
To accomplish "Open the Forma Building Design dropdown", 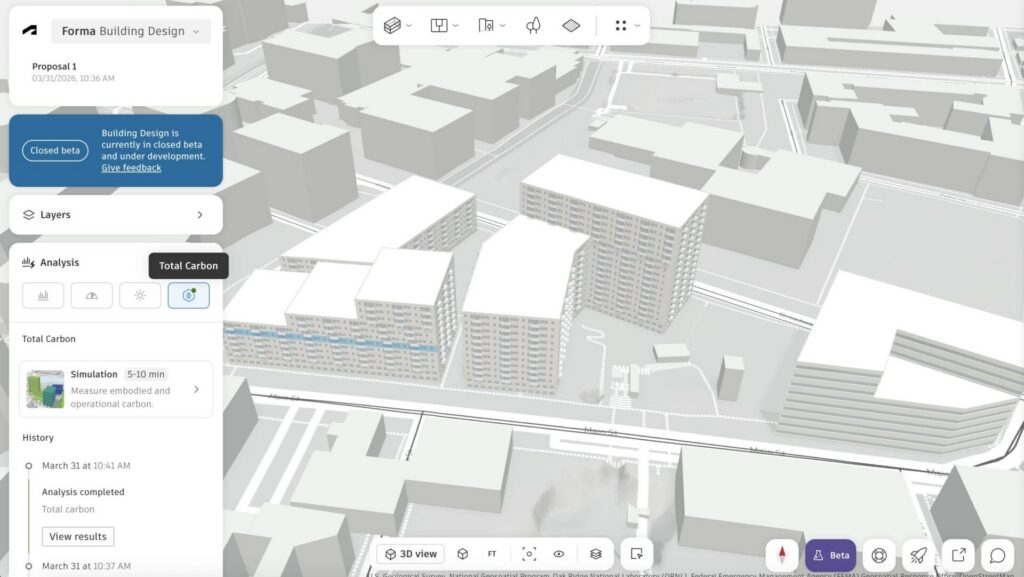I will coord(131,31).
